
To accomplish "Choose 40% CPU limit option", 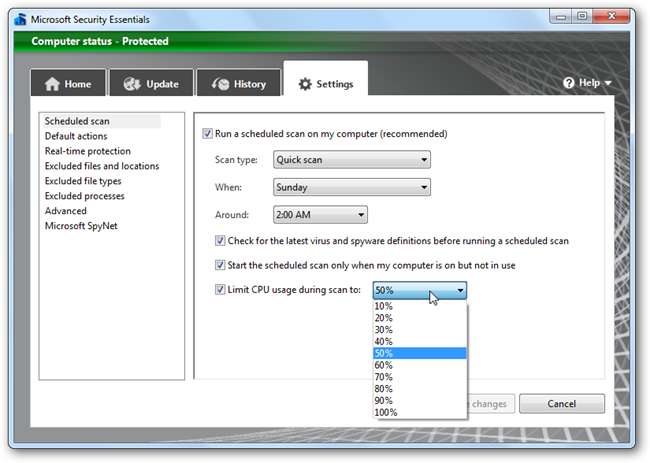I will tap(420, 342).
